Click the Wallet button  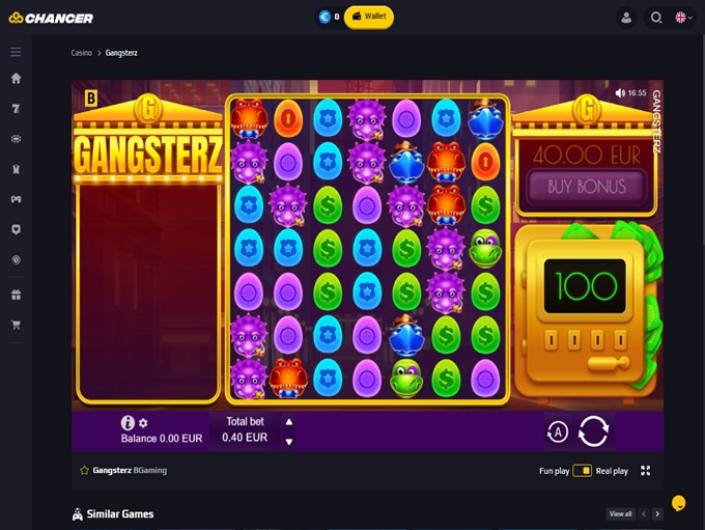pyautogui.click(x=369, y=17)
